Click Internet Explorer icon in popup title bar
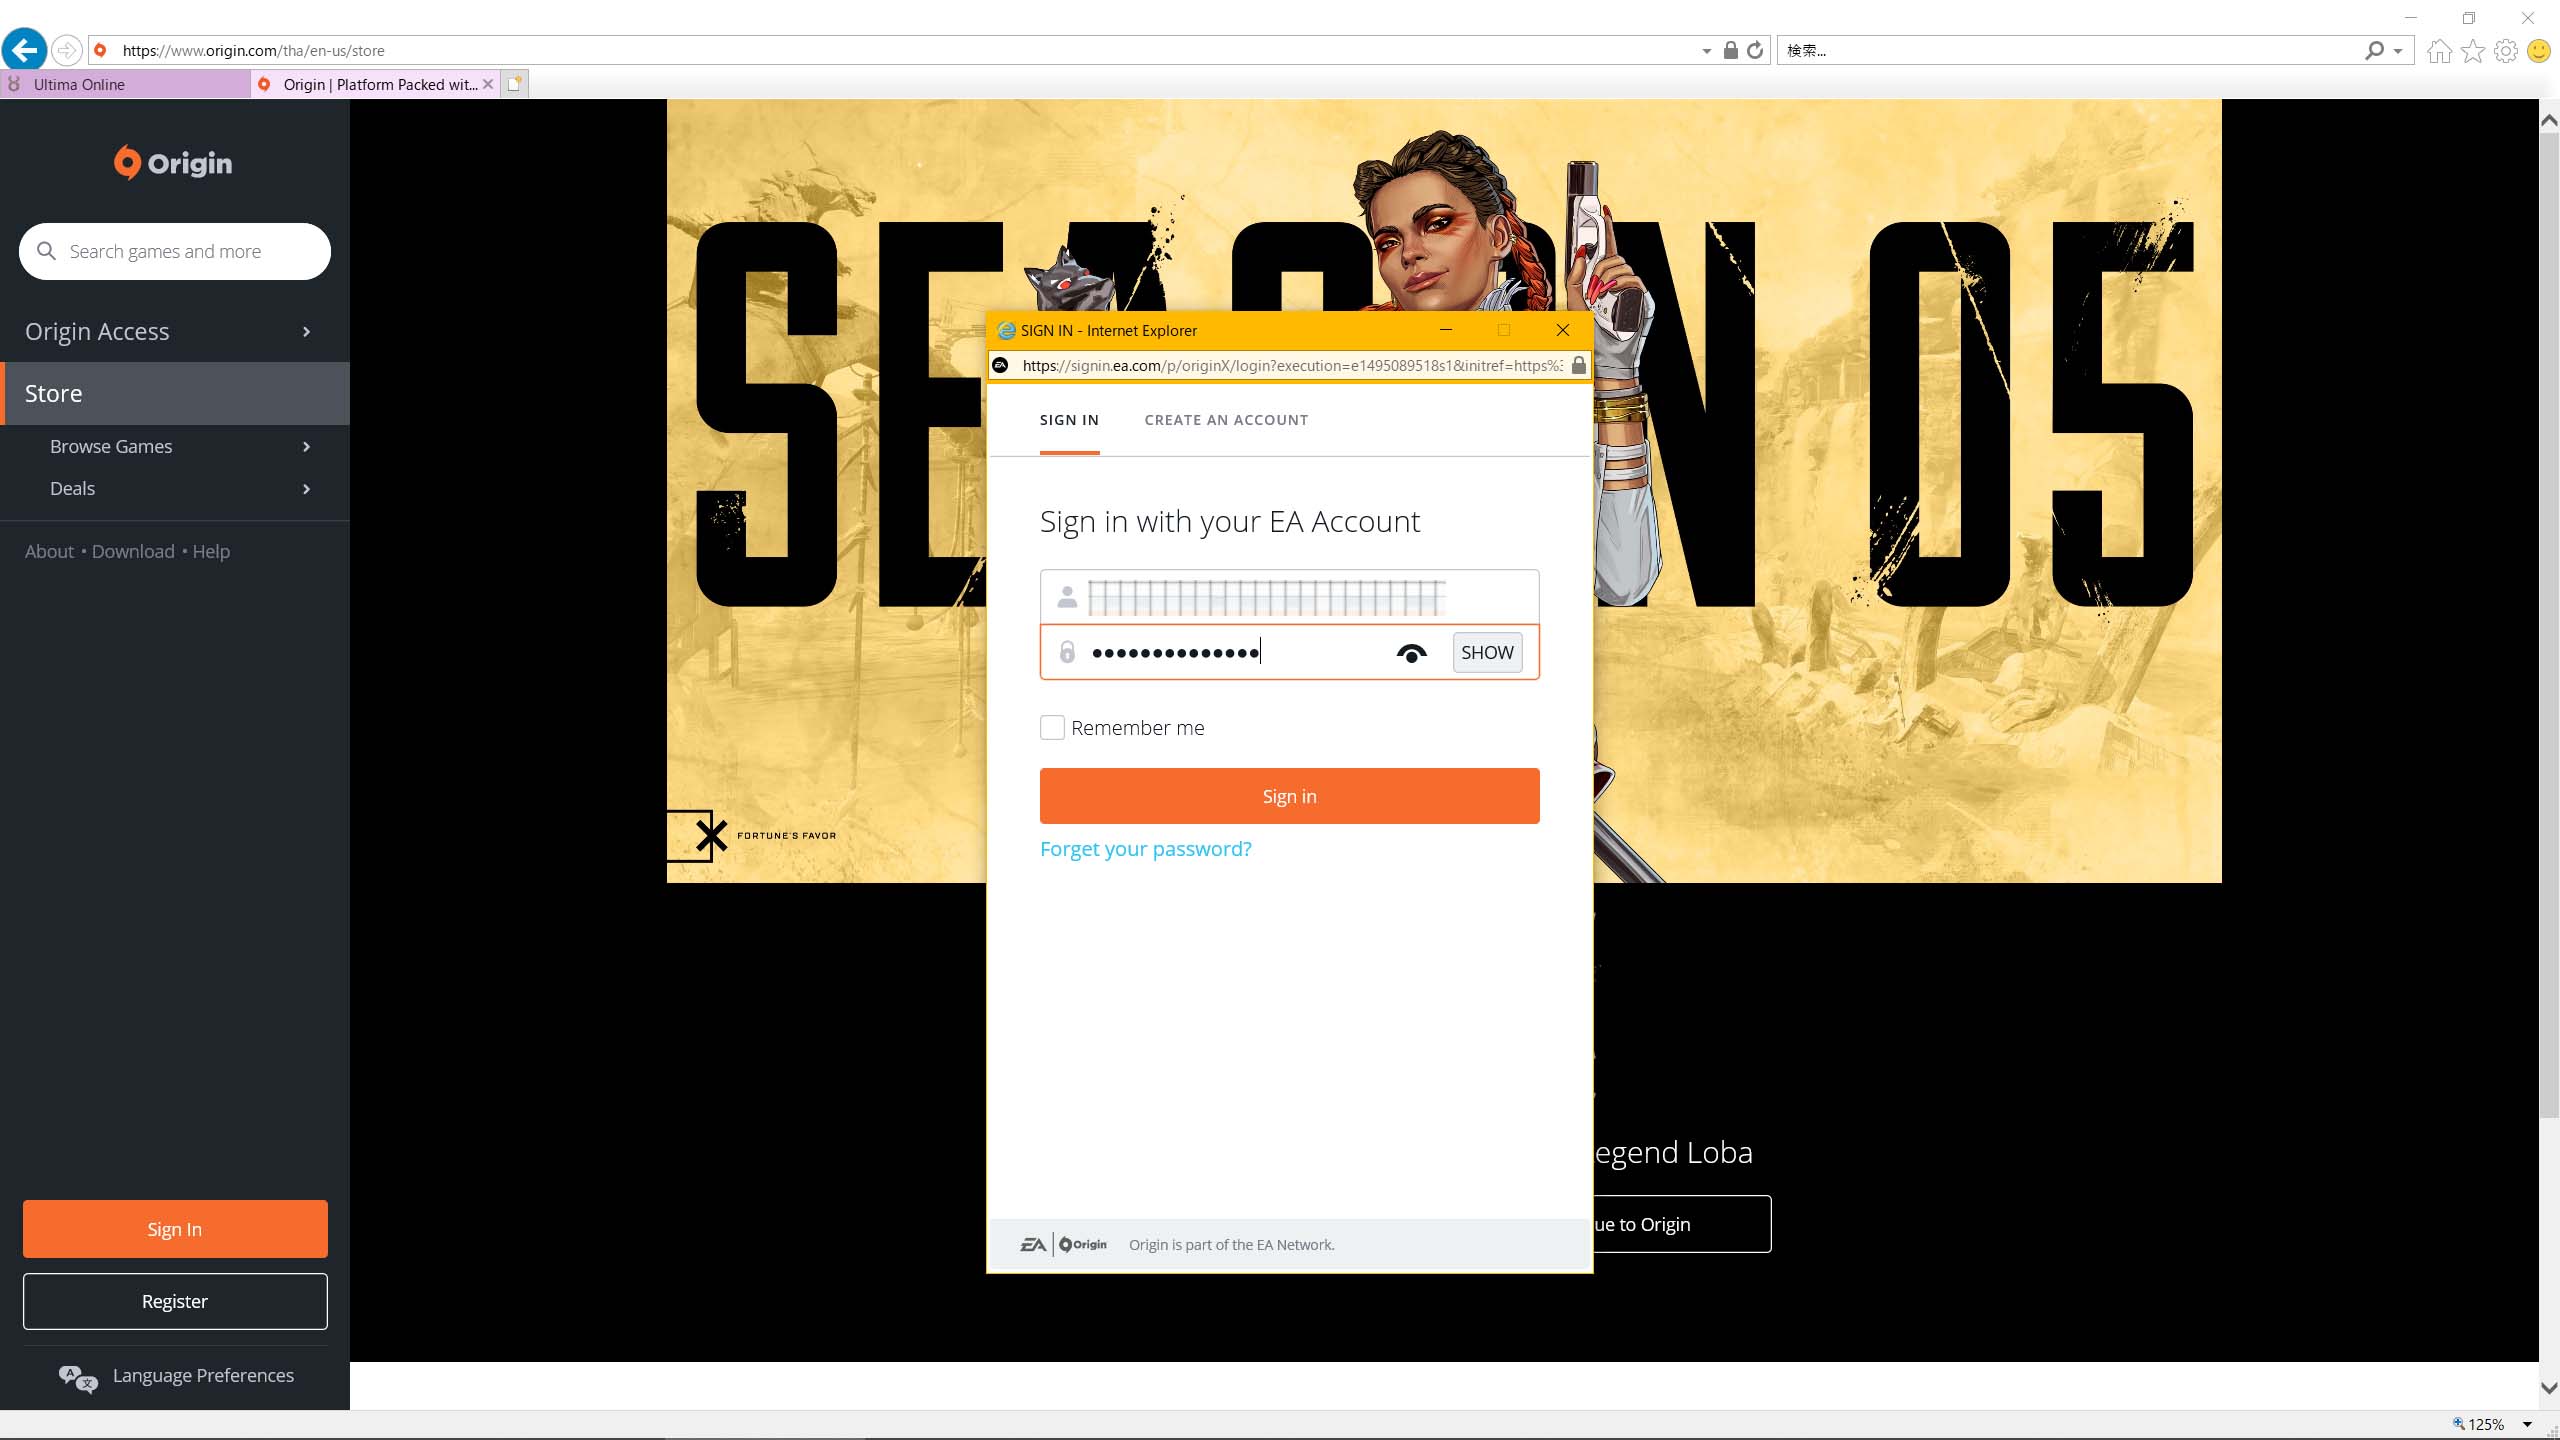This screenshot has width=2560, height=1440. point(1006,330)
